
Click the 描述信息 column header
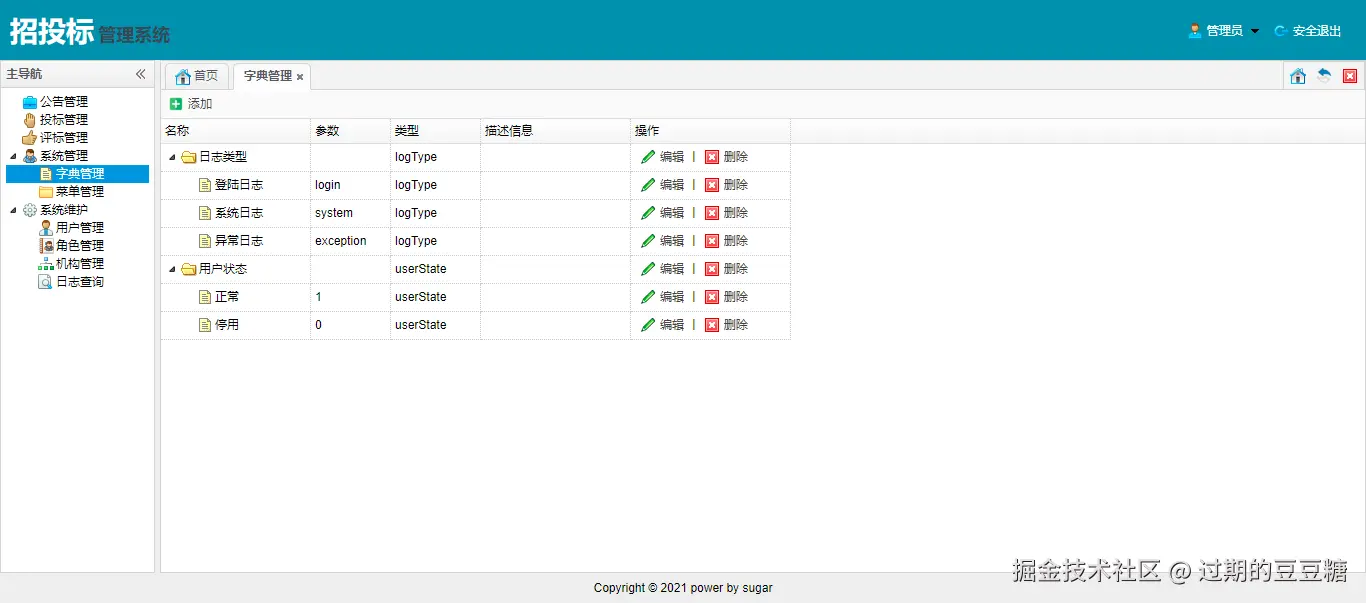(x=556, y=131)
